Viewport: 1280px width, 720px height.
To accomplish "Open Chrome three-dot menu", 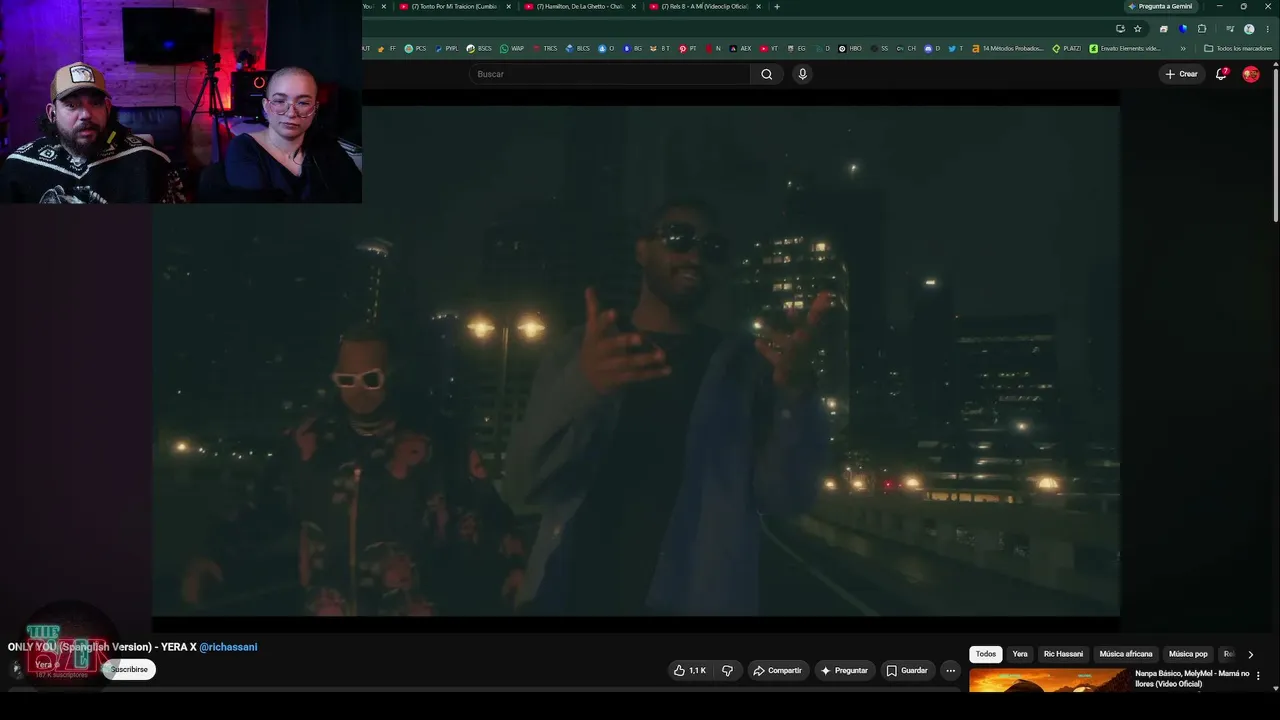I will click(1266, 29).
